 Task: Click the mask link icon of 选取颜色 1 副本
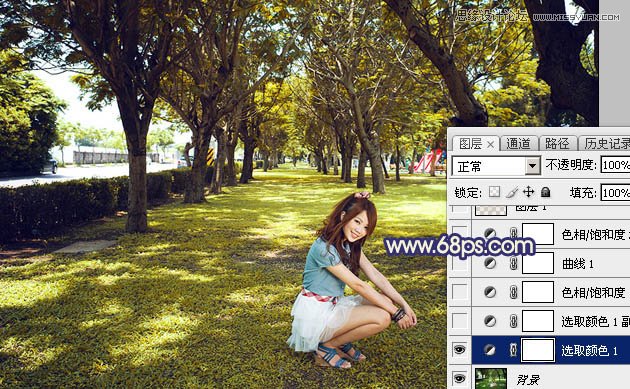tap(513, 321)
